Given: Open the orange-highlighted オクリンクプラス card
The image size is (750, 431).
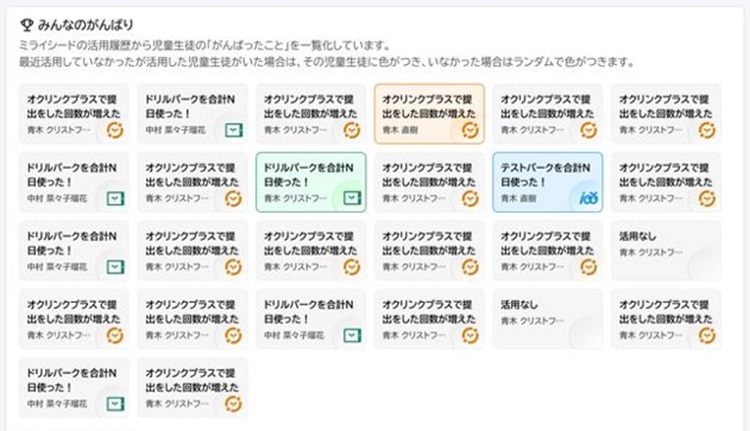Looking at the screenshot, I should 430,113.
